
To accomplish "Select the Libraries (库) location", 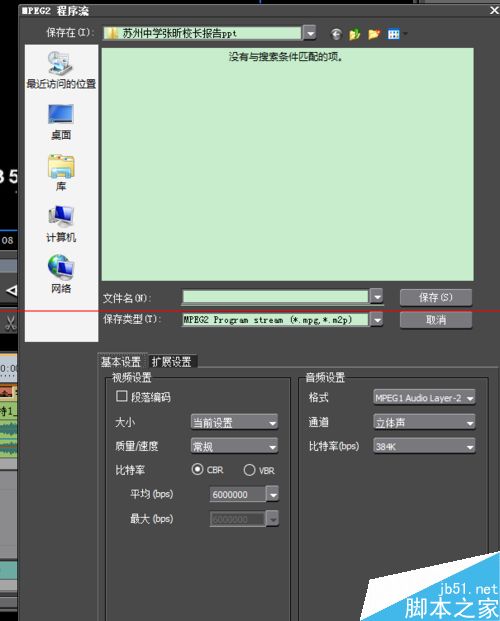I will 61,173.
